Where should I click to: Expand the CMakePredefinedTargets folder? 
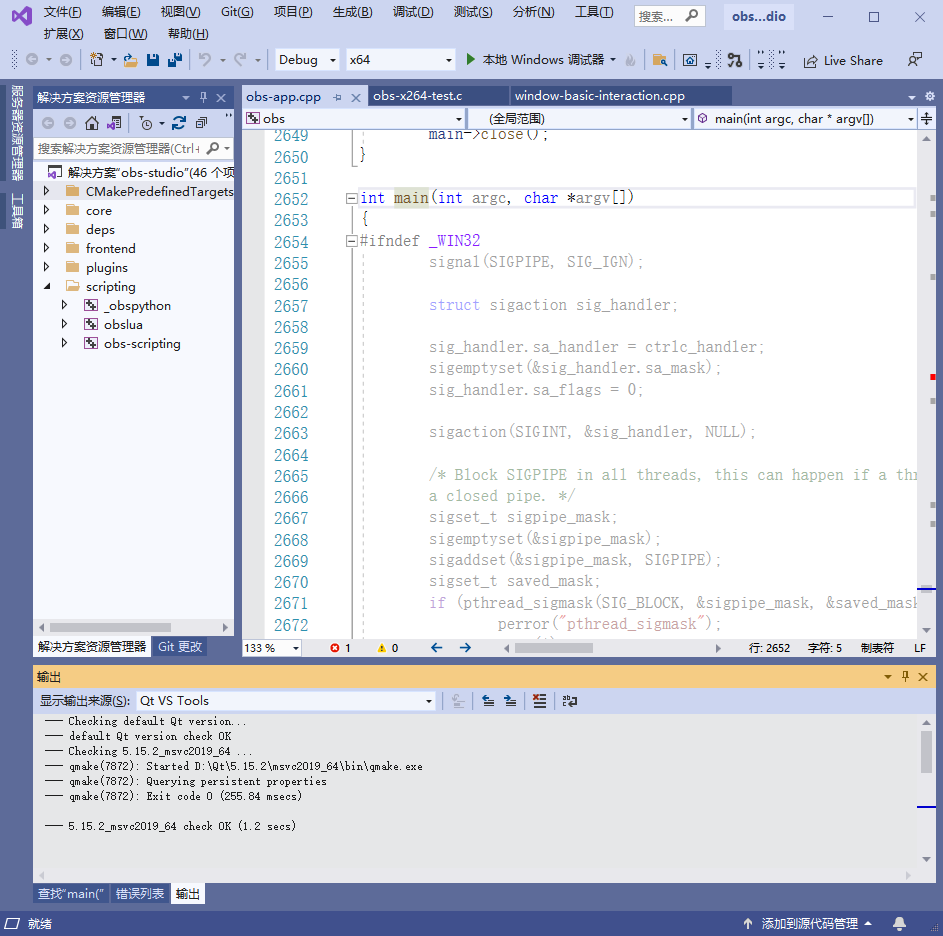click(46, 191)
